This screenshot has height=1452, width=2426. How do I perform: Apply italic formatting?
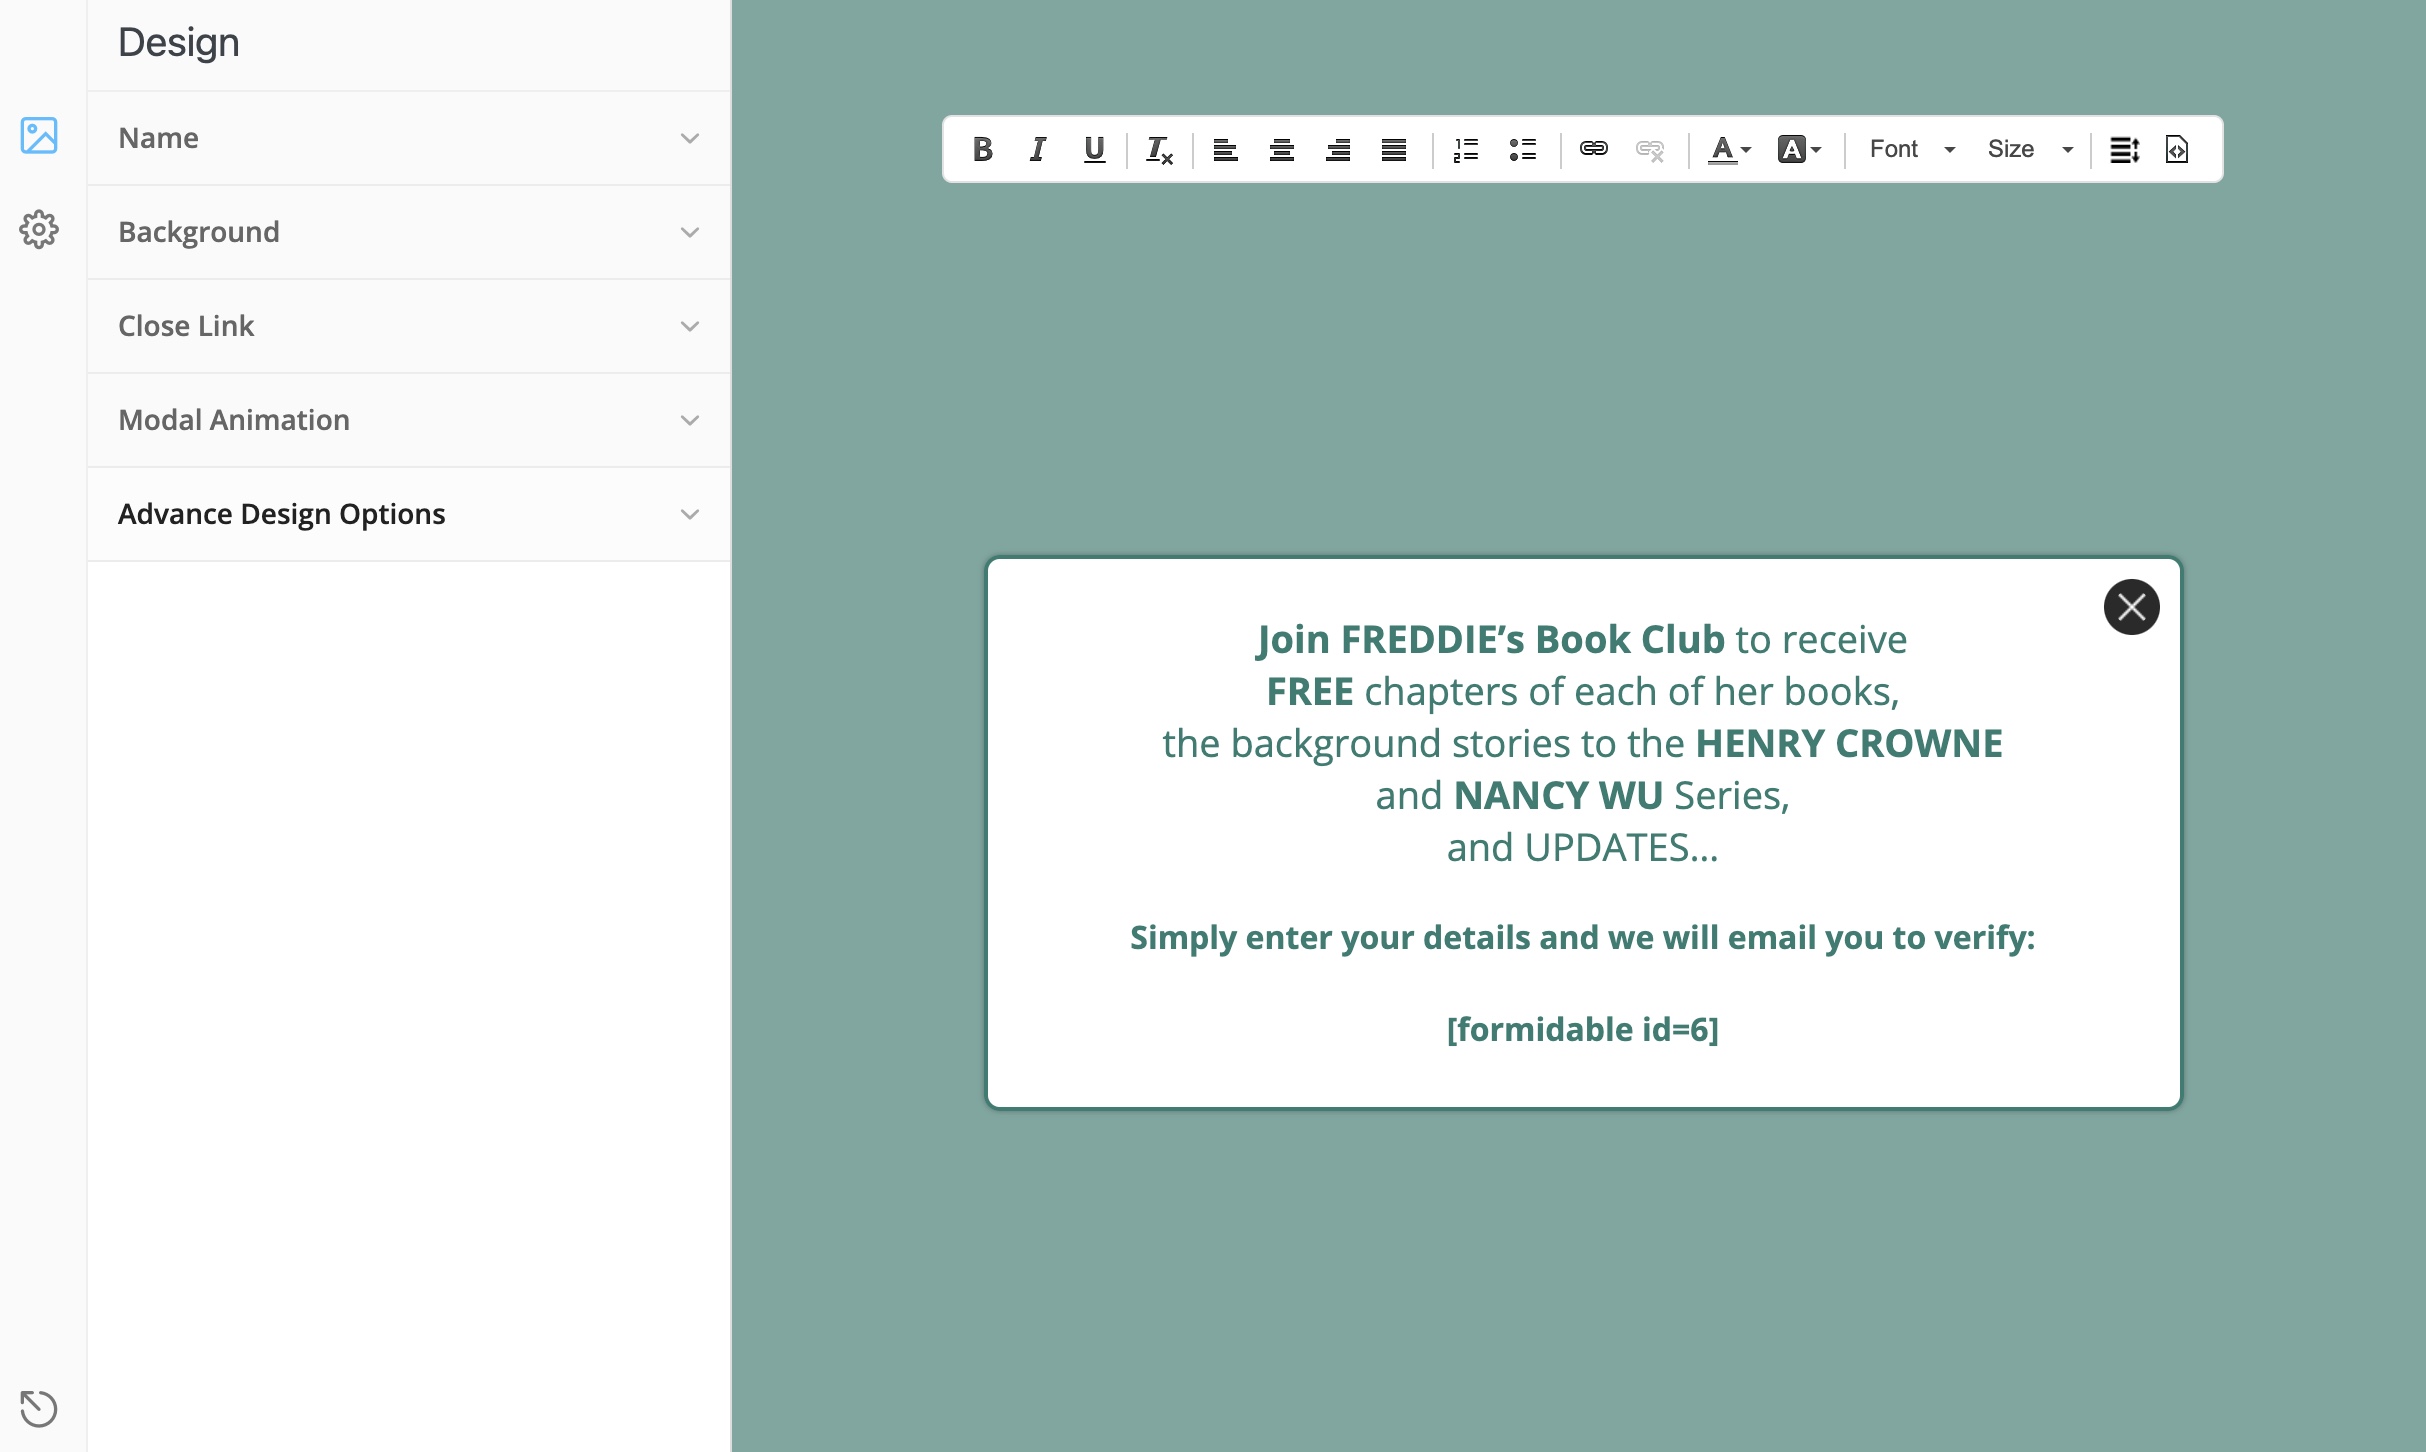tap(1038, 149)
